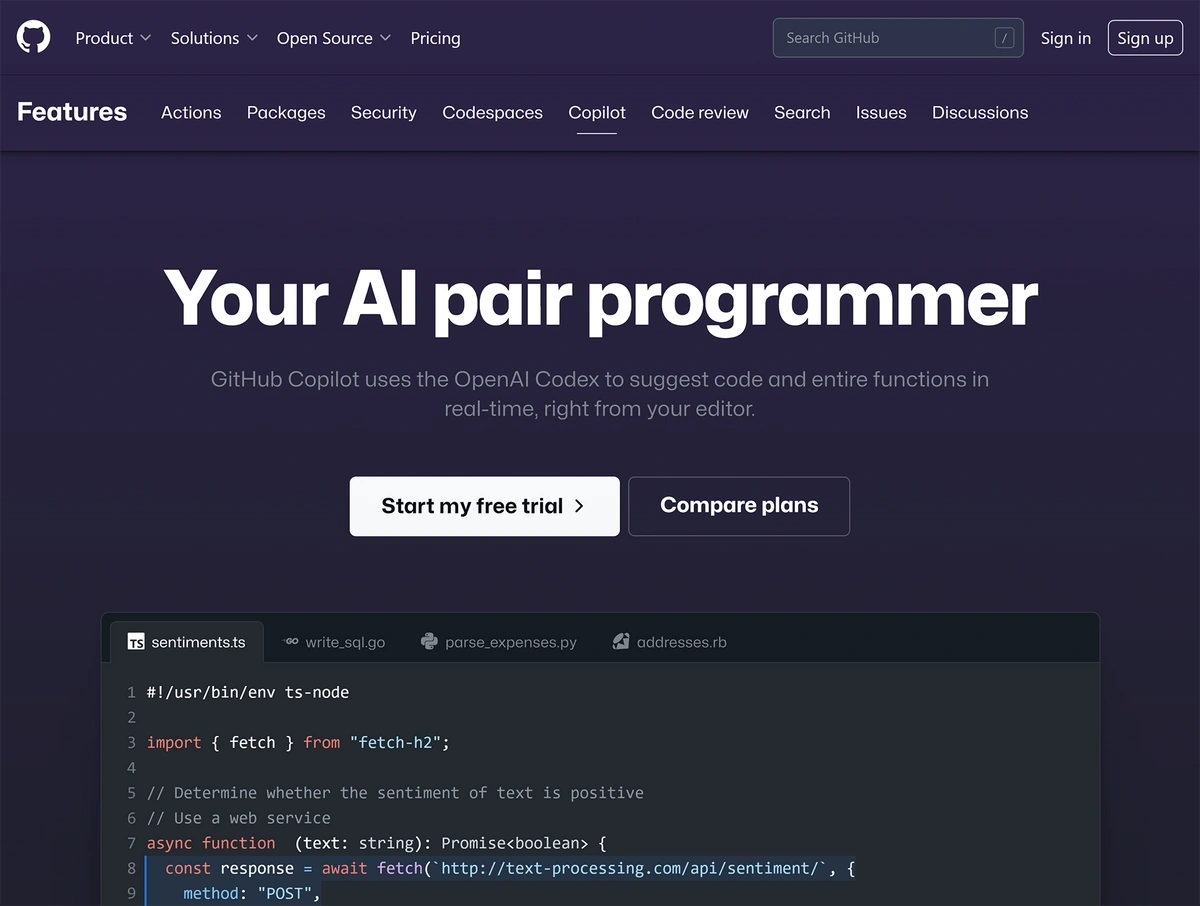
Task: Click the arrow in Start my free trial
Action: pos(579,506)
